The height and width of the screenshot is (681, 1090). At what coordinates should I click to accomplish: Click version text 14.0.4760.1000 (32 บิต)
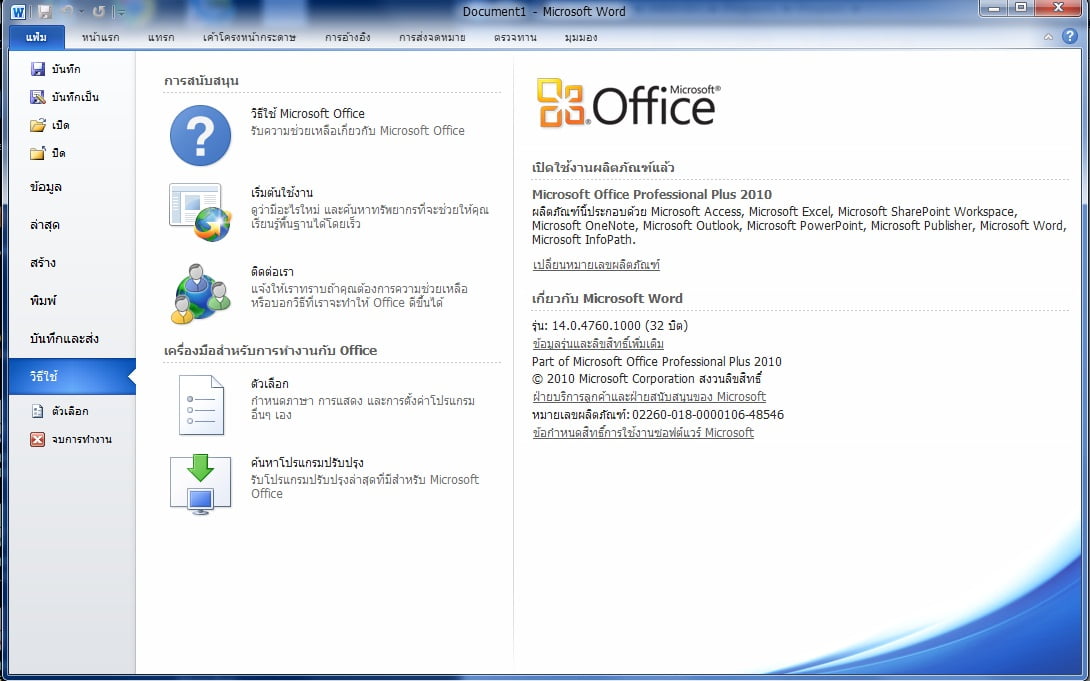[620, 326]
